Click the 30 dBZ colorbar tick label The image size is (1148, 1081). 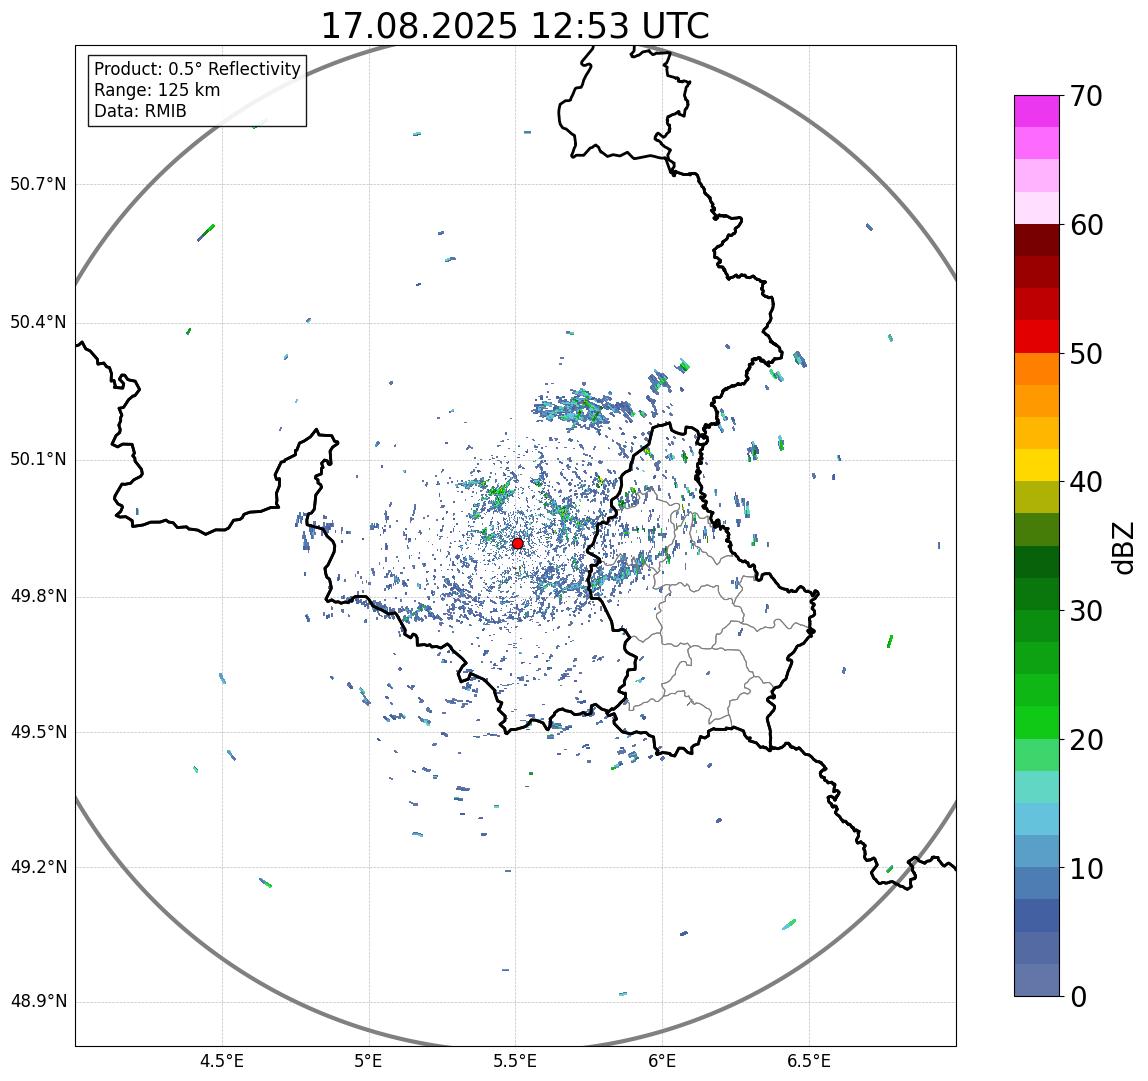(x=1086, y=611)
